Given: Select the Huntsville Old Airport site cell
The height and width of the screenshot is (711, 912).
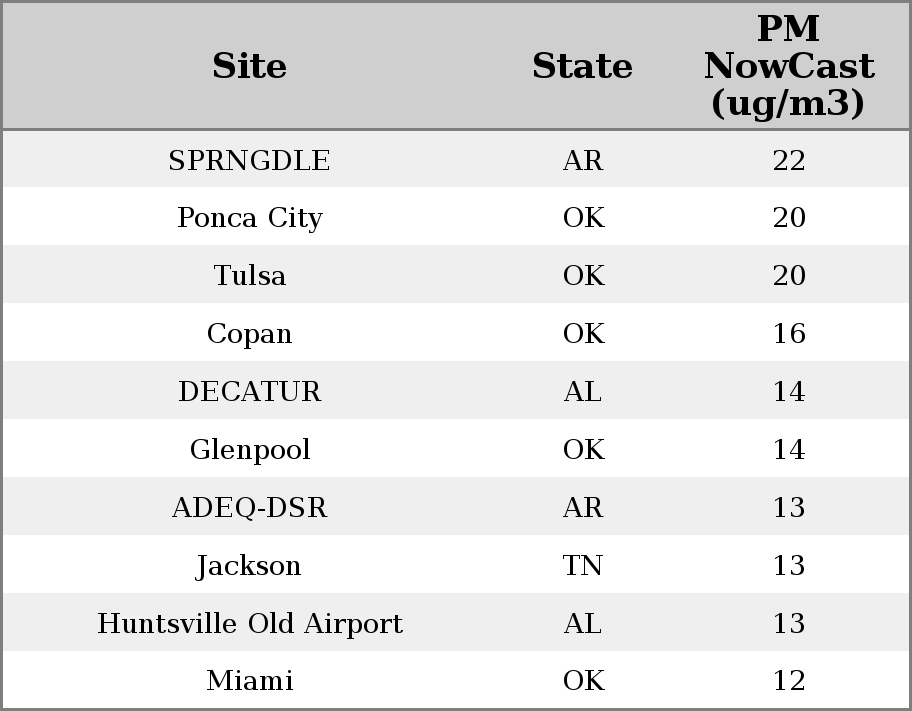Looking at the screenshot, I should coord(249,624).
